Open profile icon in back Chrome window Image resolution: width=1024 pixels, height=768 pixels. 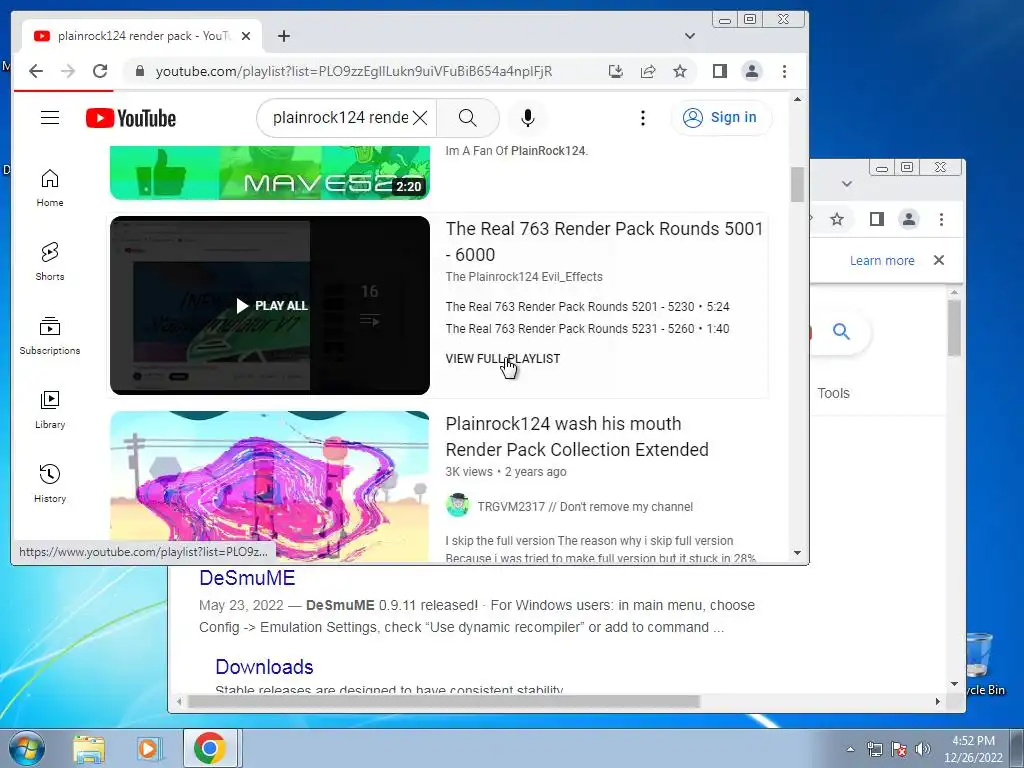pyautogui.click(x=908, y=219)
